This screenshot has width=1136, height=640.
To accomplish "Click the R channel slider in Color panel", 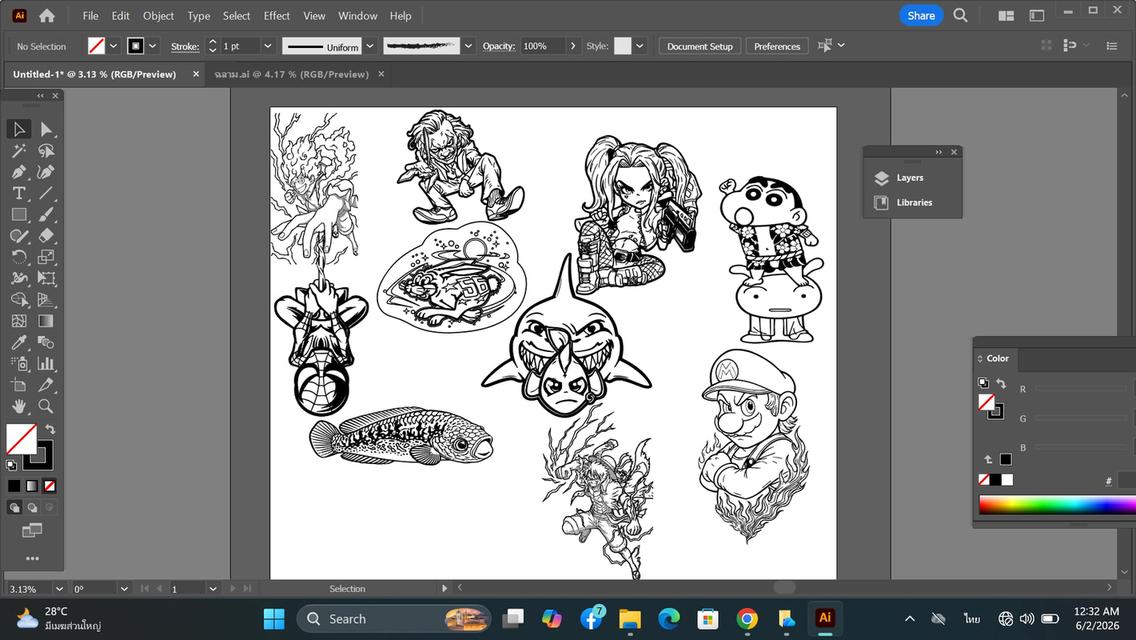I will tap(1081, 389).
